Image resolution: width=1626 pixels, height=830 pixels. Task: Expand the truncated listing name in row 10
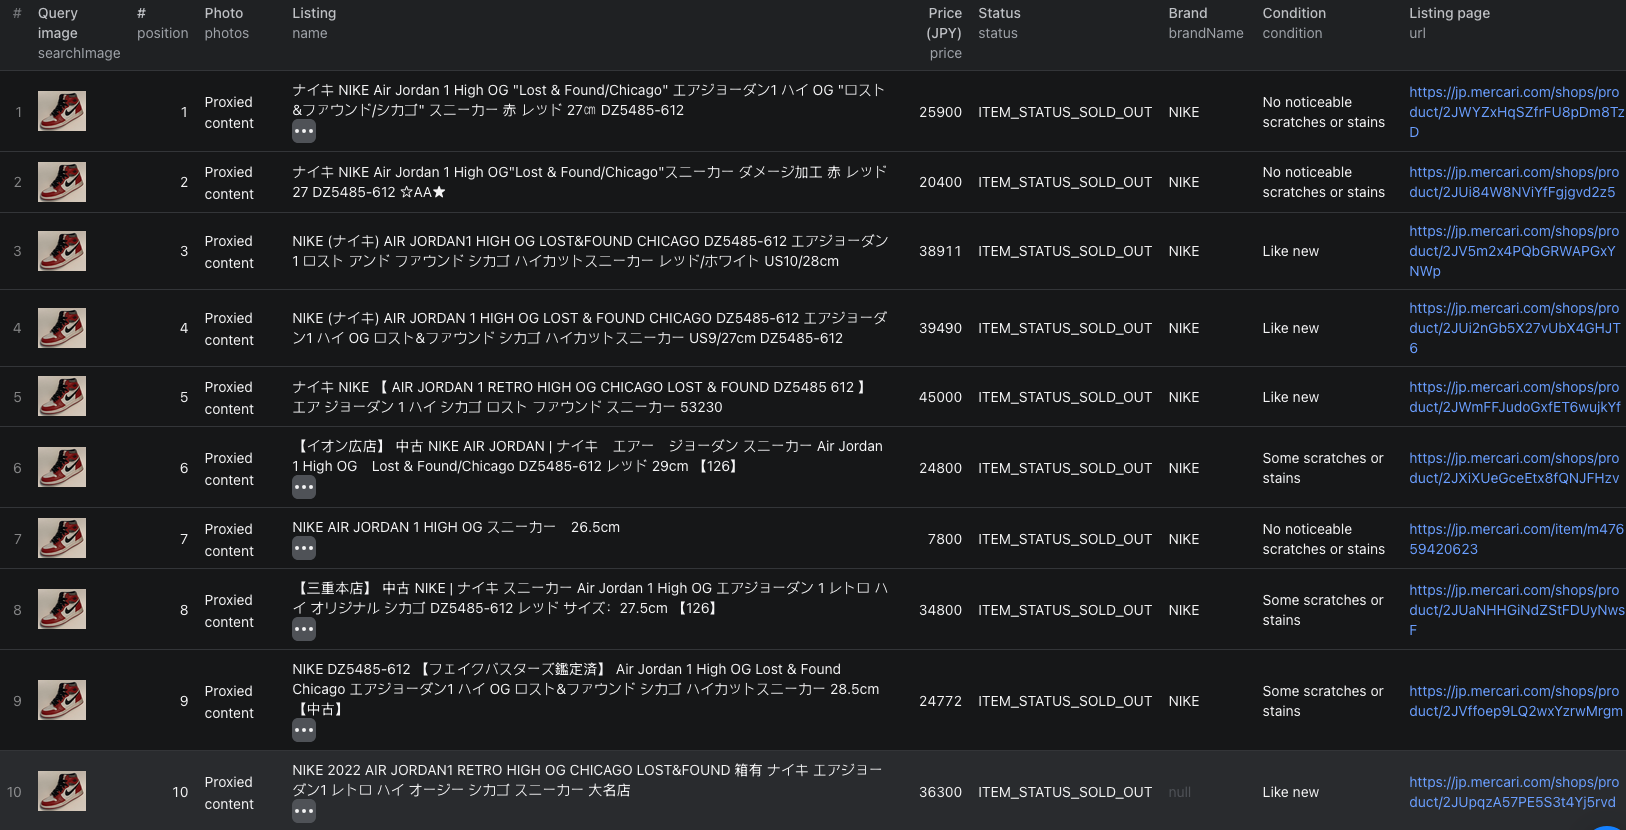click(x=304, y=811)
